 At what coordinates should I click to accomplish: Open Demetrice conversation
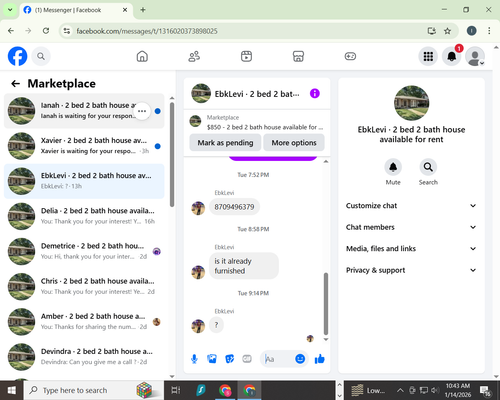click(x=84, y=251)
